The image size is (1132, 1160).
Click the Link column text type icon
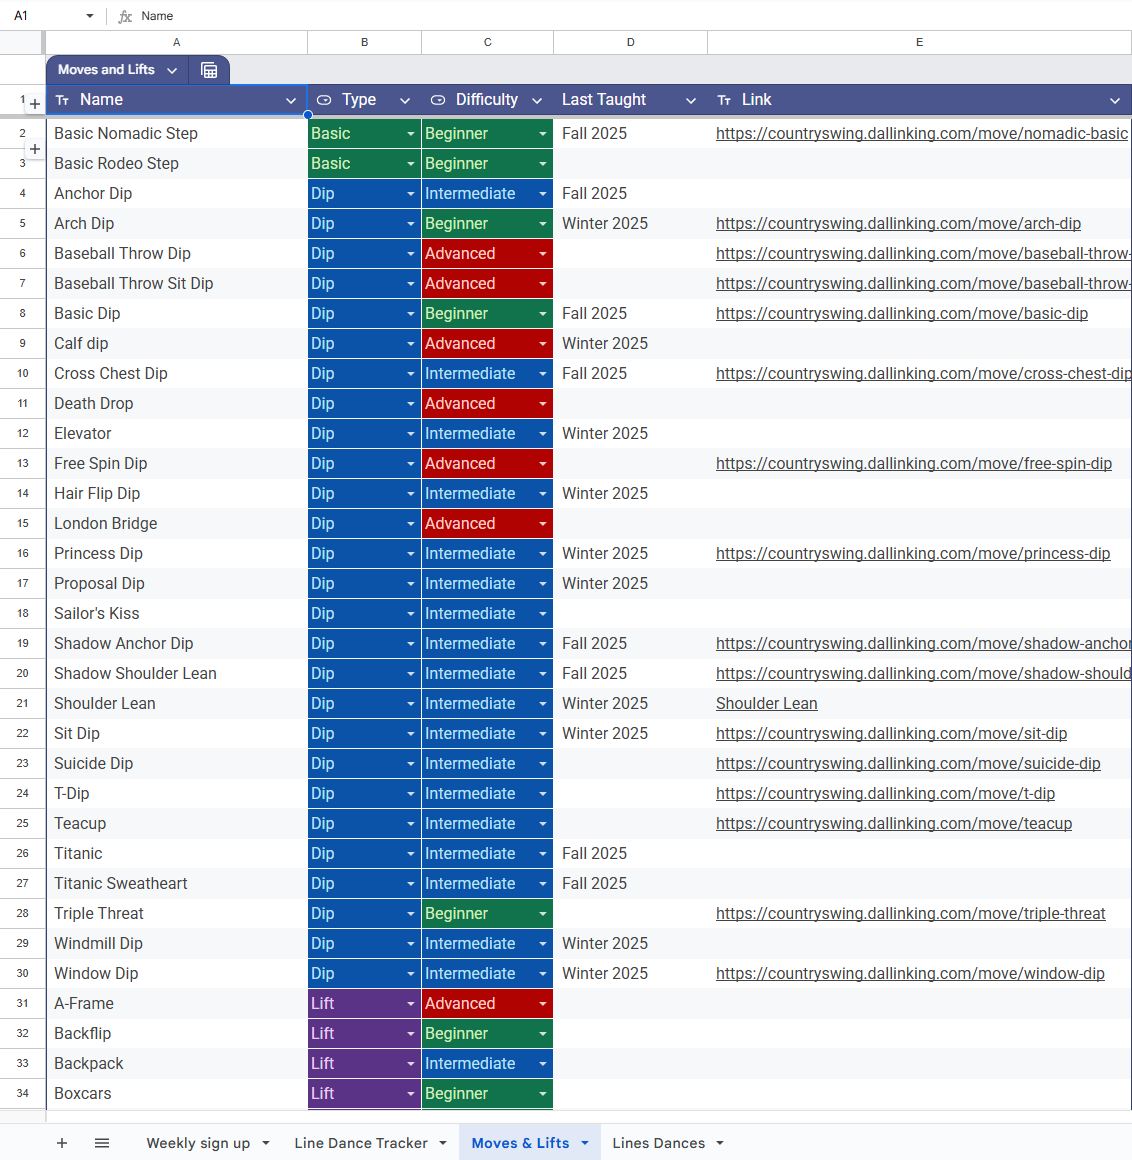[724, 100]
